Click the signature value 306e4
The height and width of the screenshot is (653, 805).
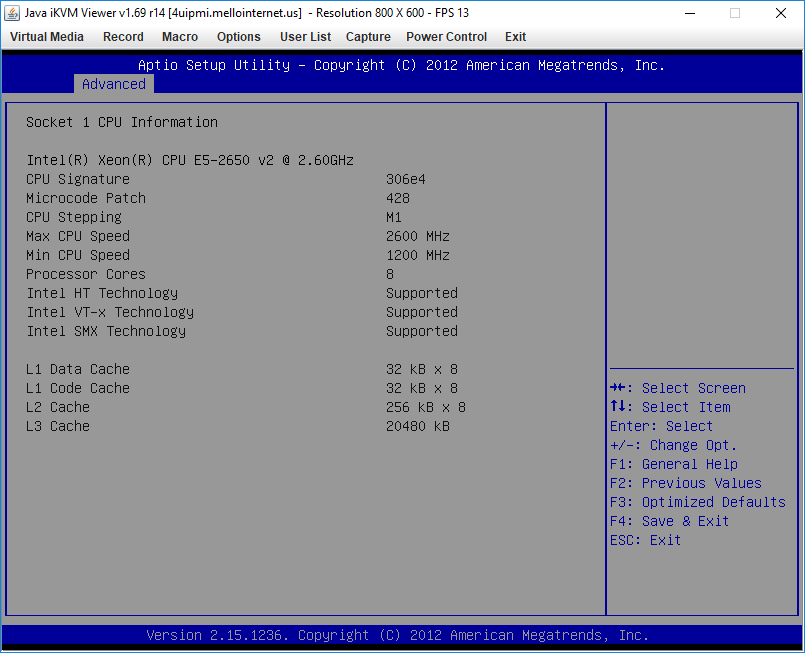tap(406, 179)
